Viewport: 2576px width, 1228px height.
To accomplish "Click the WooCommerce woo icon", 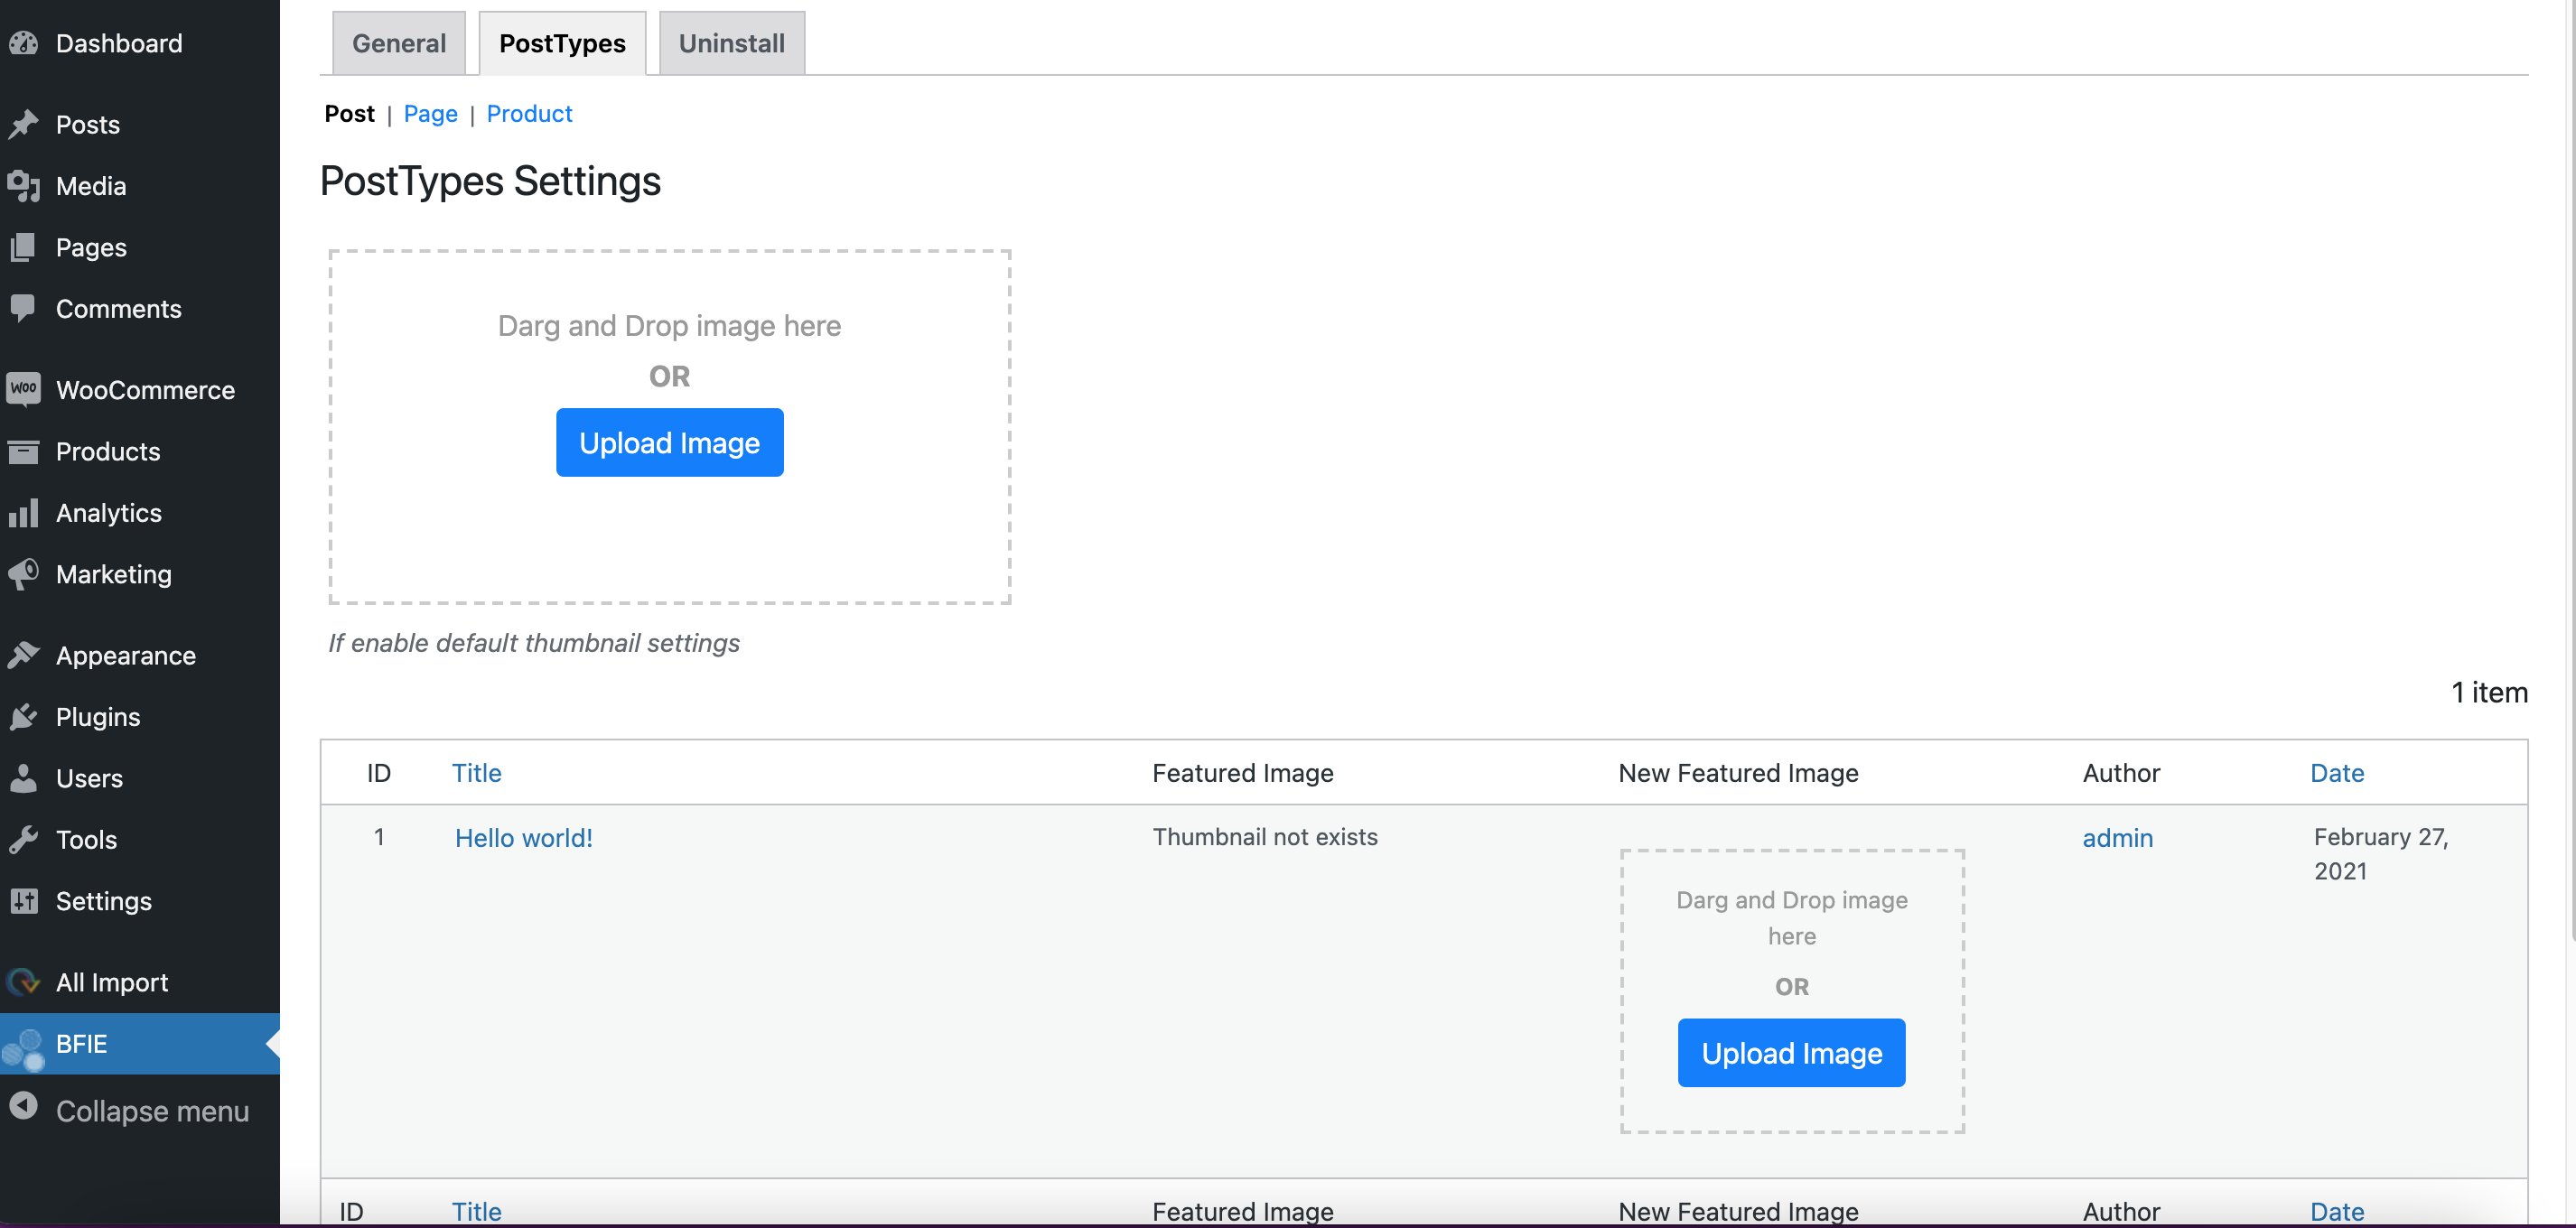I will pyautogui.click(x=24, y=389).
